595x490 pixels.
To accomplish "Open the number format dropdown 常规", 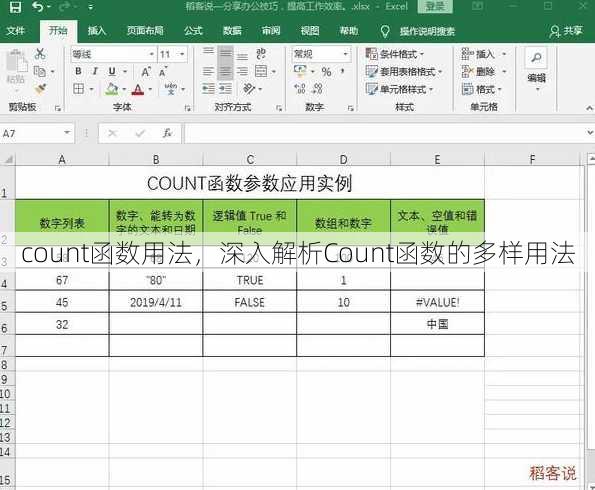I will click(x=321, y=54).
